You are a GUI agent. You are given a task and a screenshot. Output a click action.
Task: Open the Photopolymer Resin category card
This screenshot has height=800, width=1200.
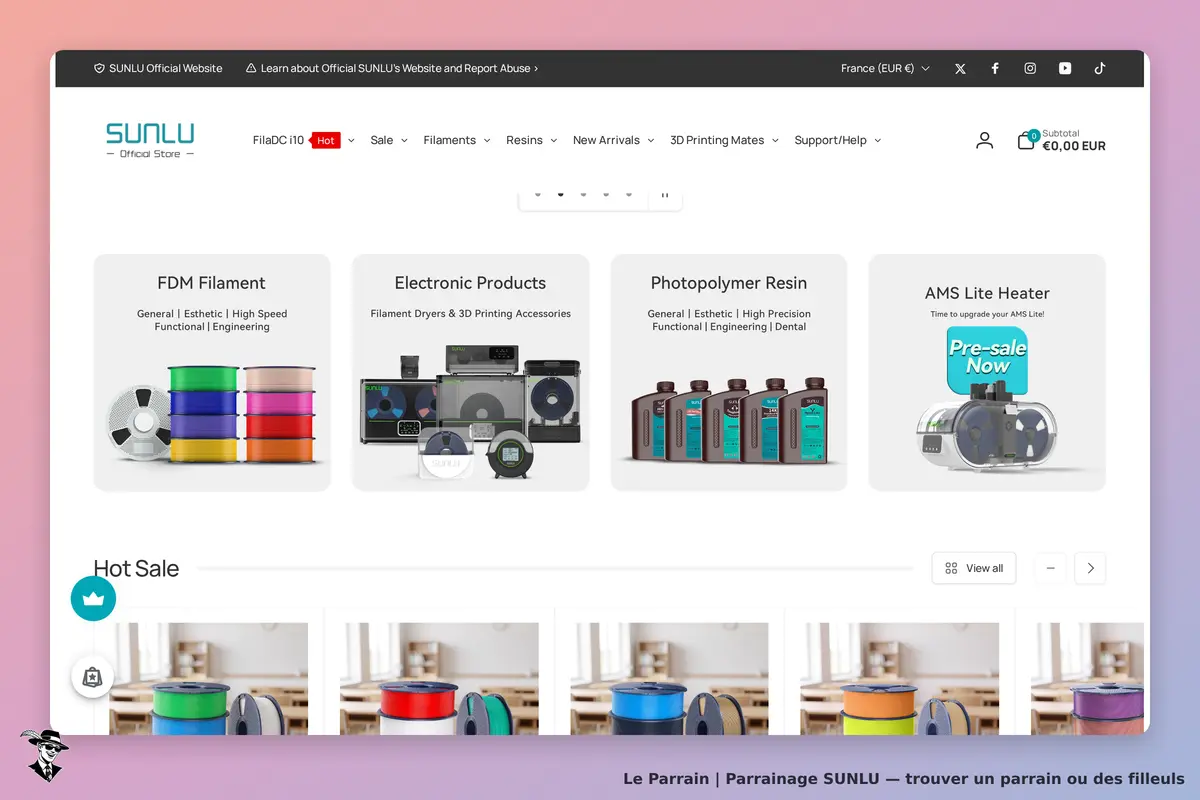coord(729,372)
